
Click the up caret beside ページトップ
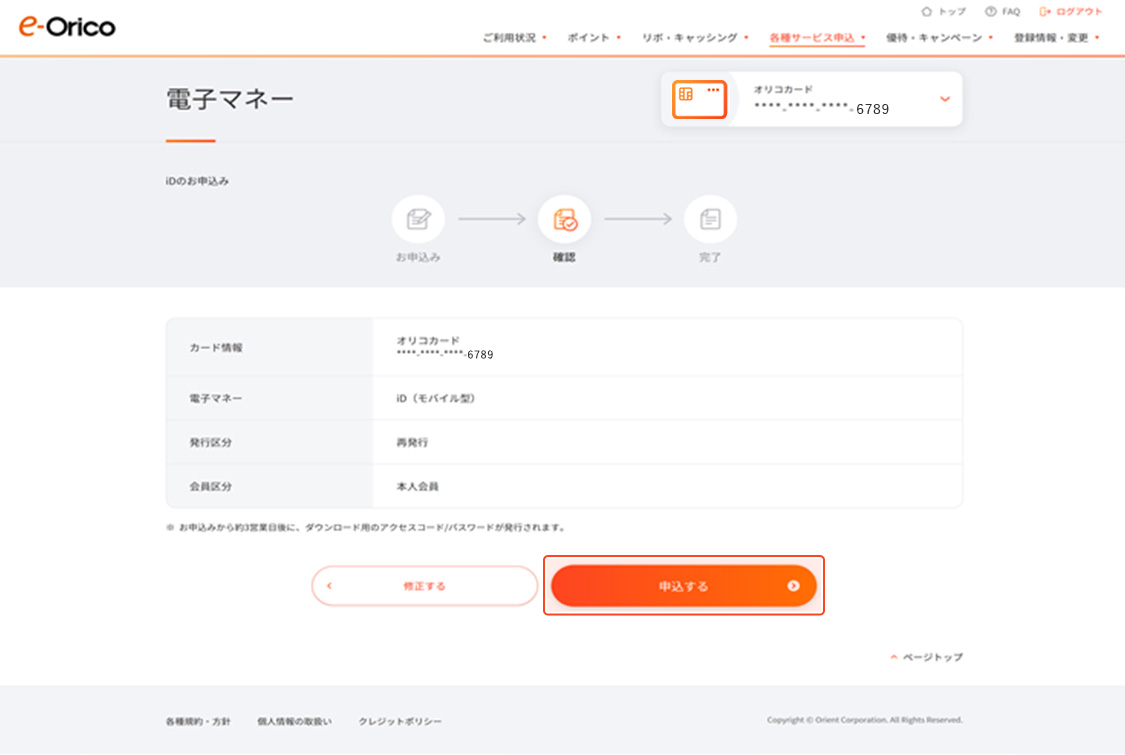[x=894, y=657]
